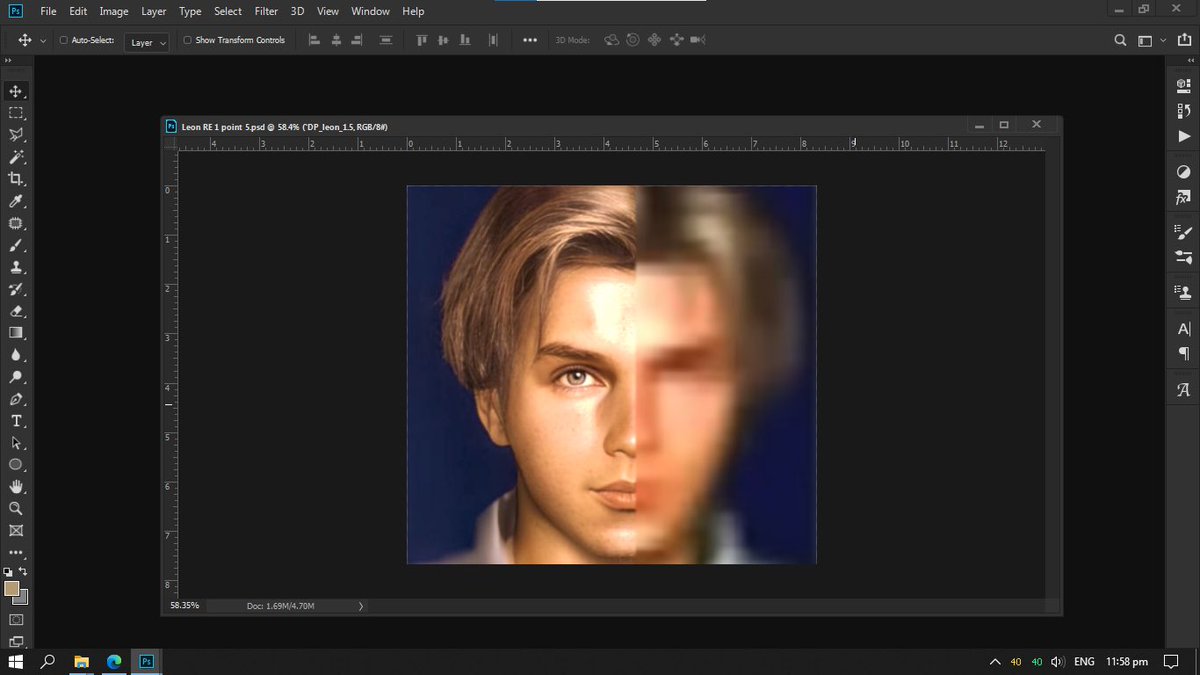Open the Styles fx panel icon
Viewport: 1200px width, 675px height.
pos(1184,198)
